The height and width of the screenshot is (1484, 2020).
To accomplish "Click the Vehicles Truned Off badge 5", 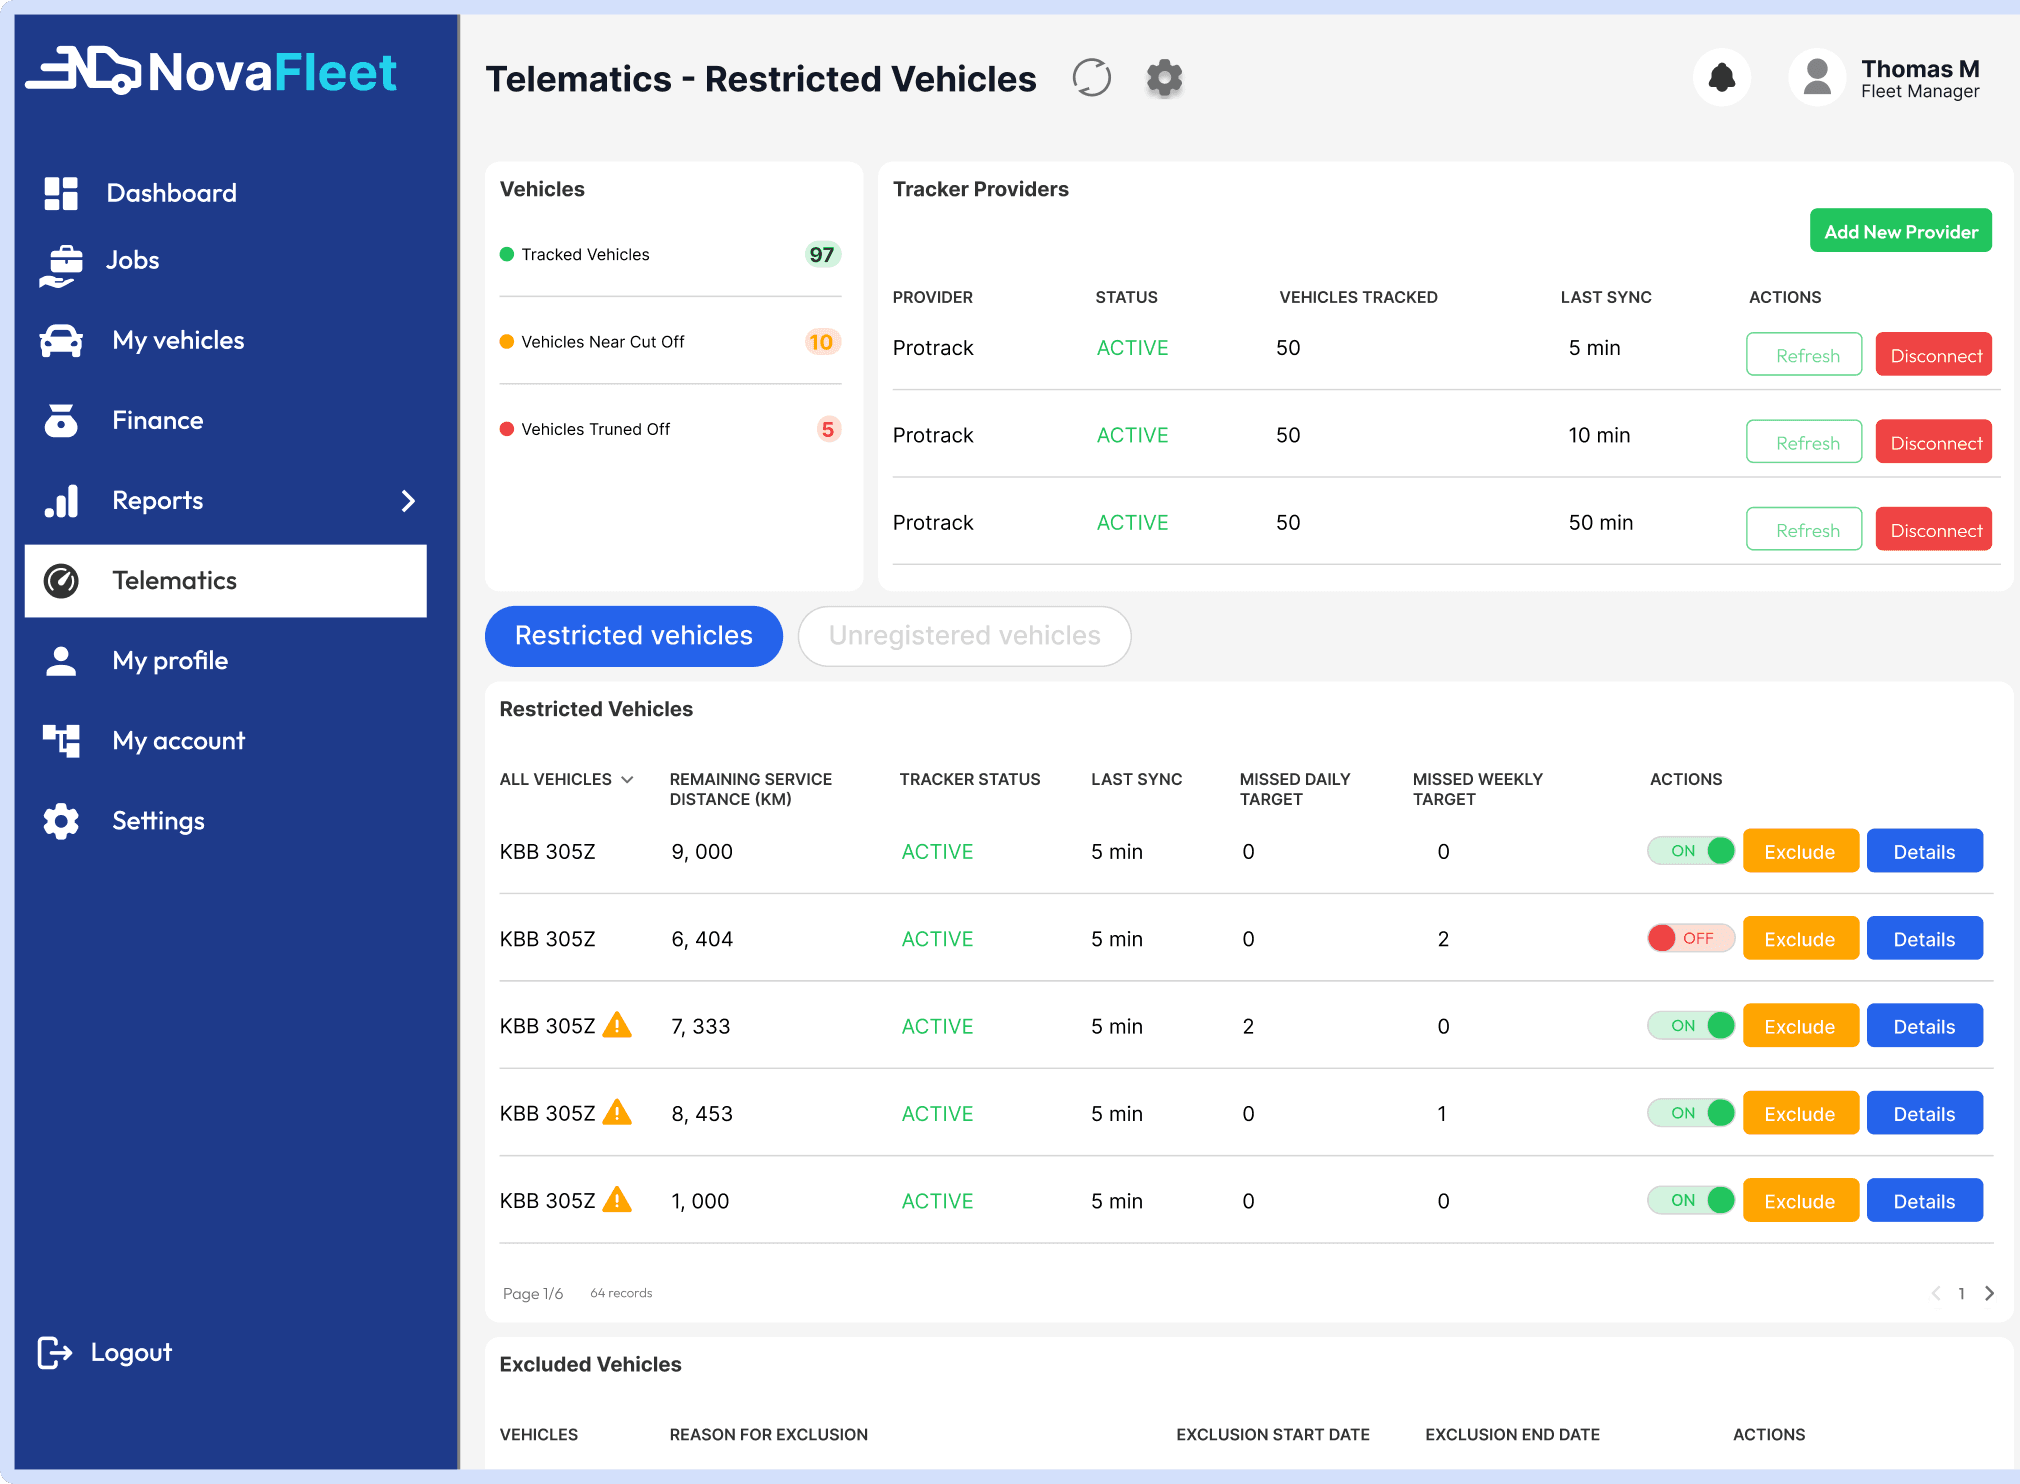I will coord(828,429).
